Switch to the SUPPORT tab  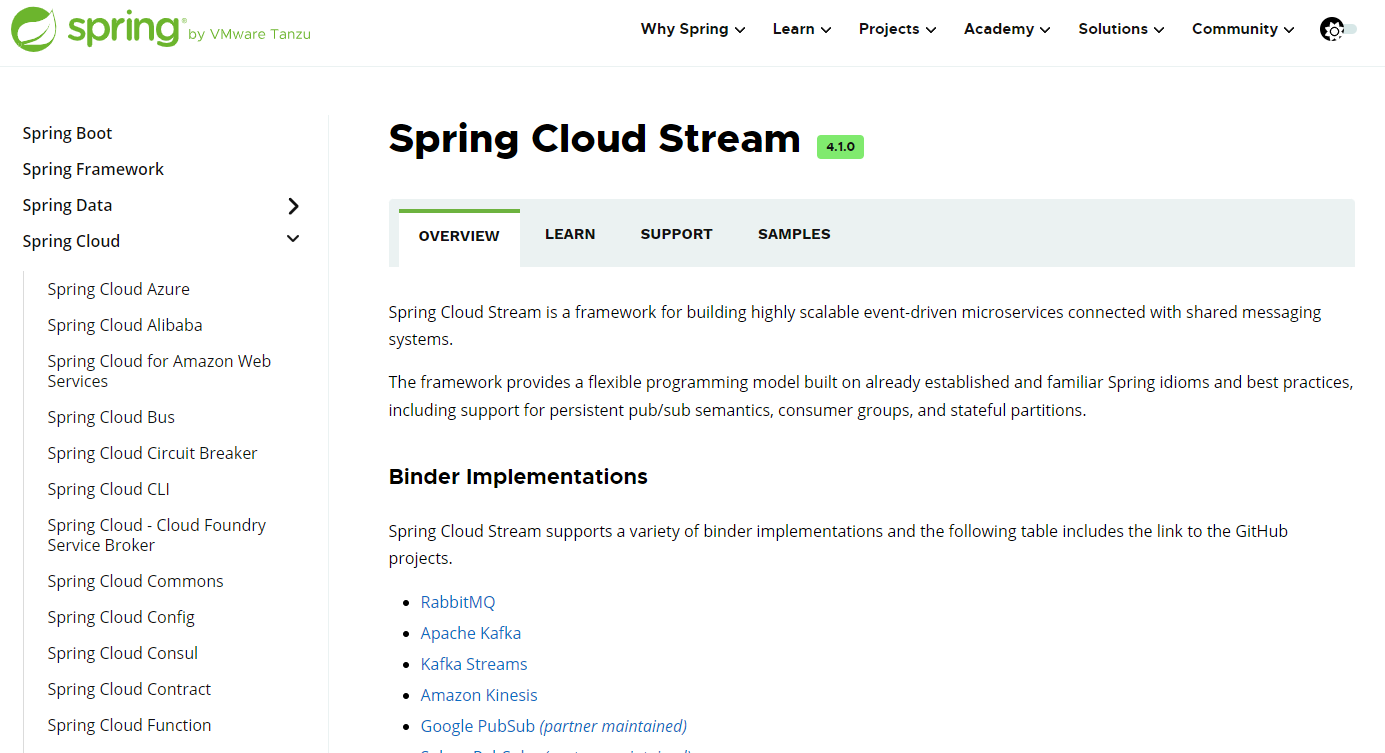(x=676, y=234)
